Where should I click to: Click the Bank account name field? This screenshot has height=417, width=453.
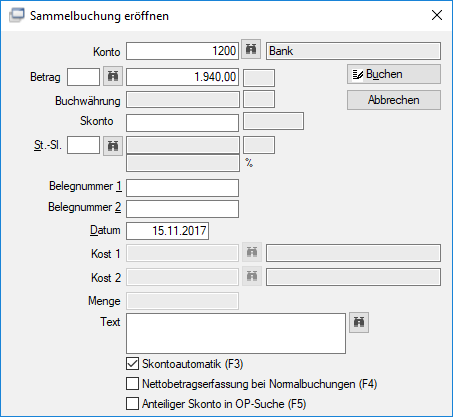point(353,51)
